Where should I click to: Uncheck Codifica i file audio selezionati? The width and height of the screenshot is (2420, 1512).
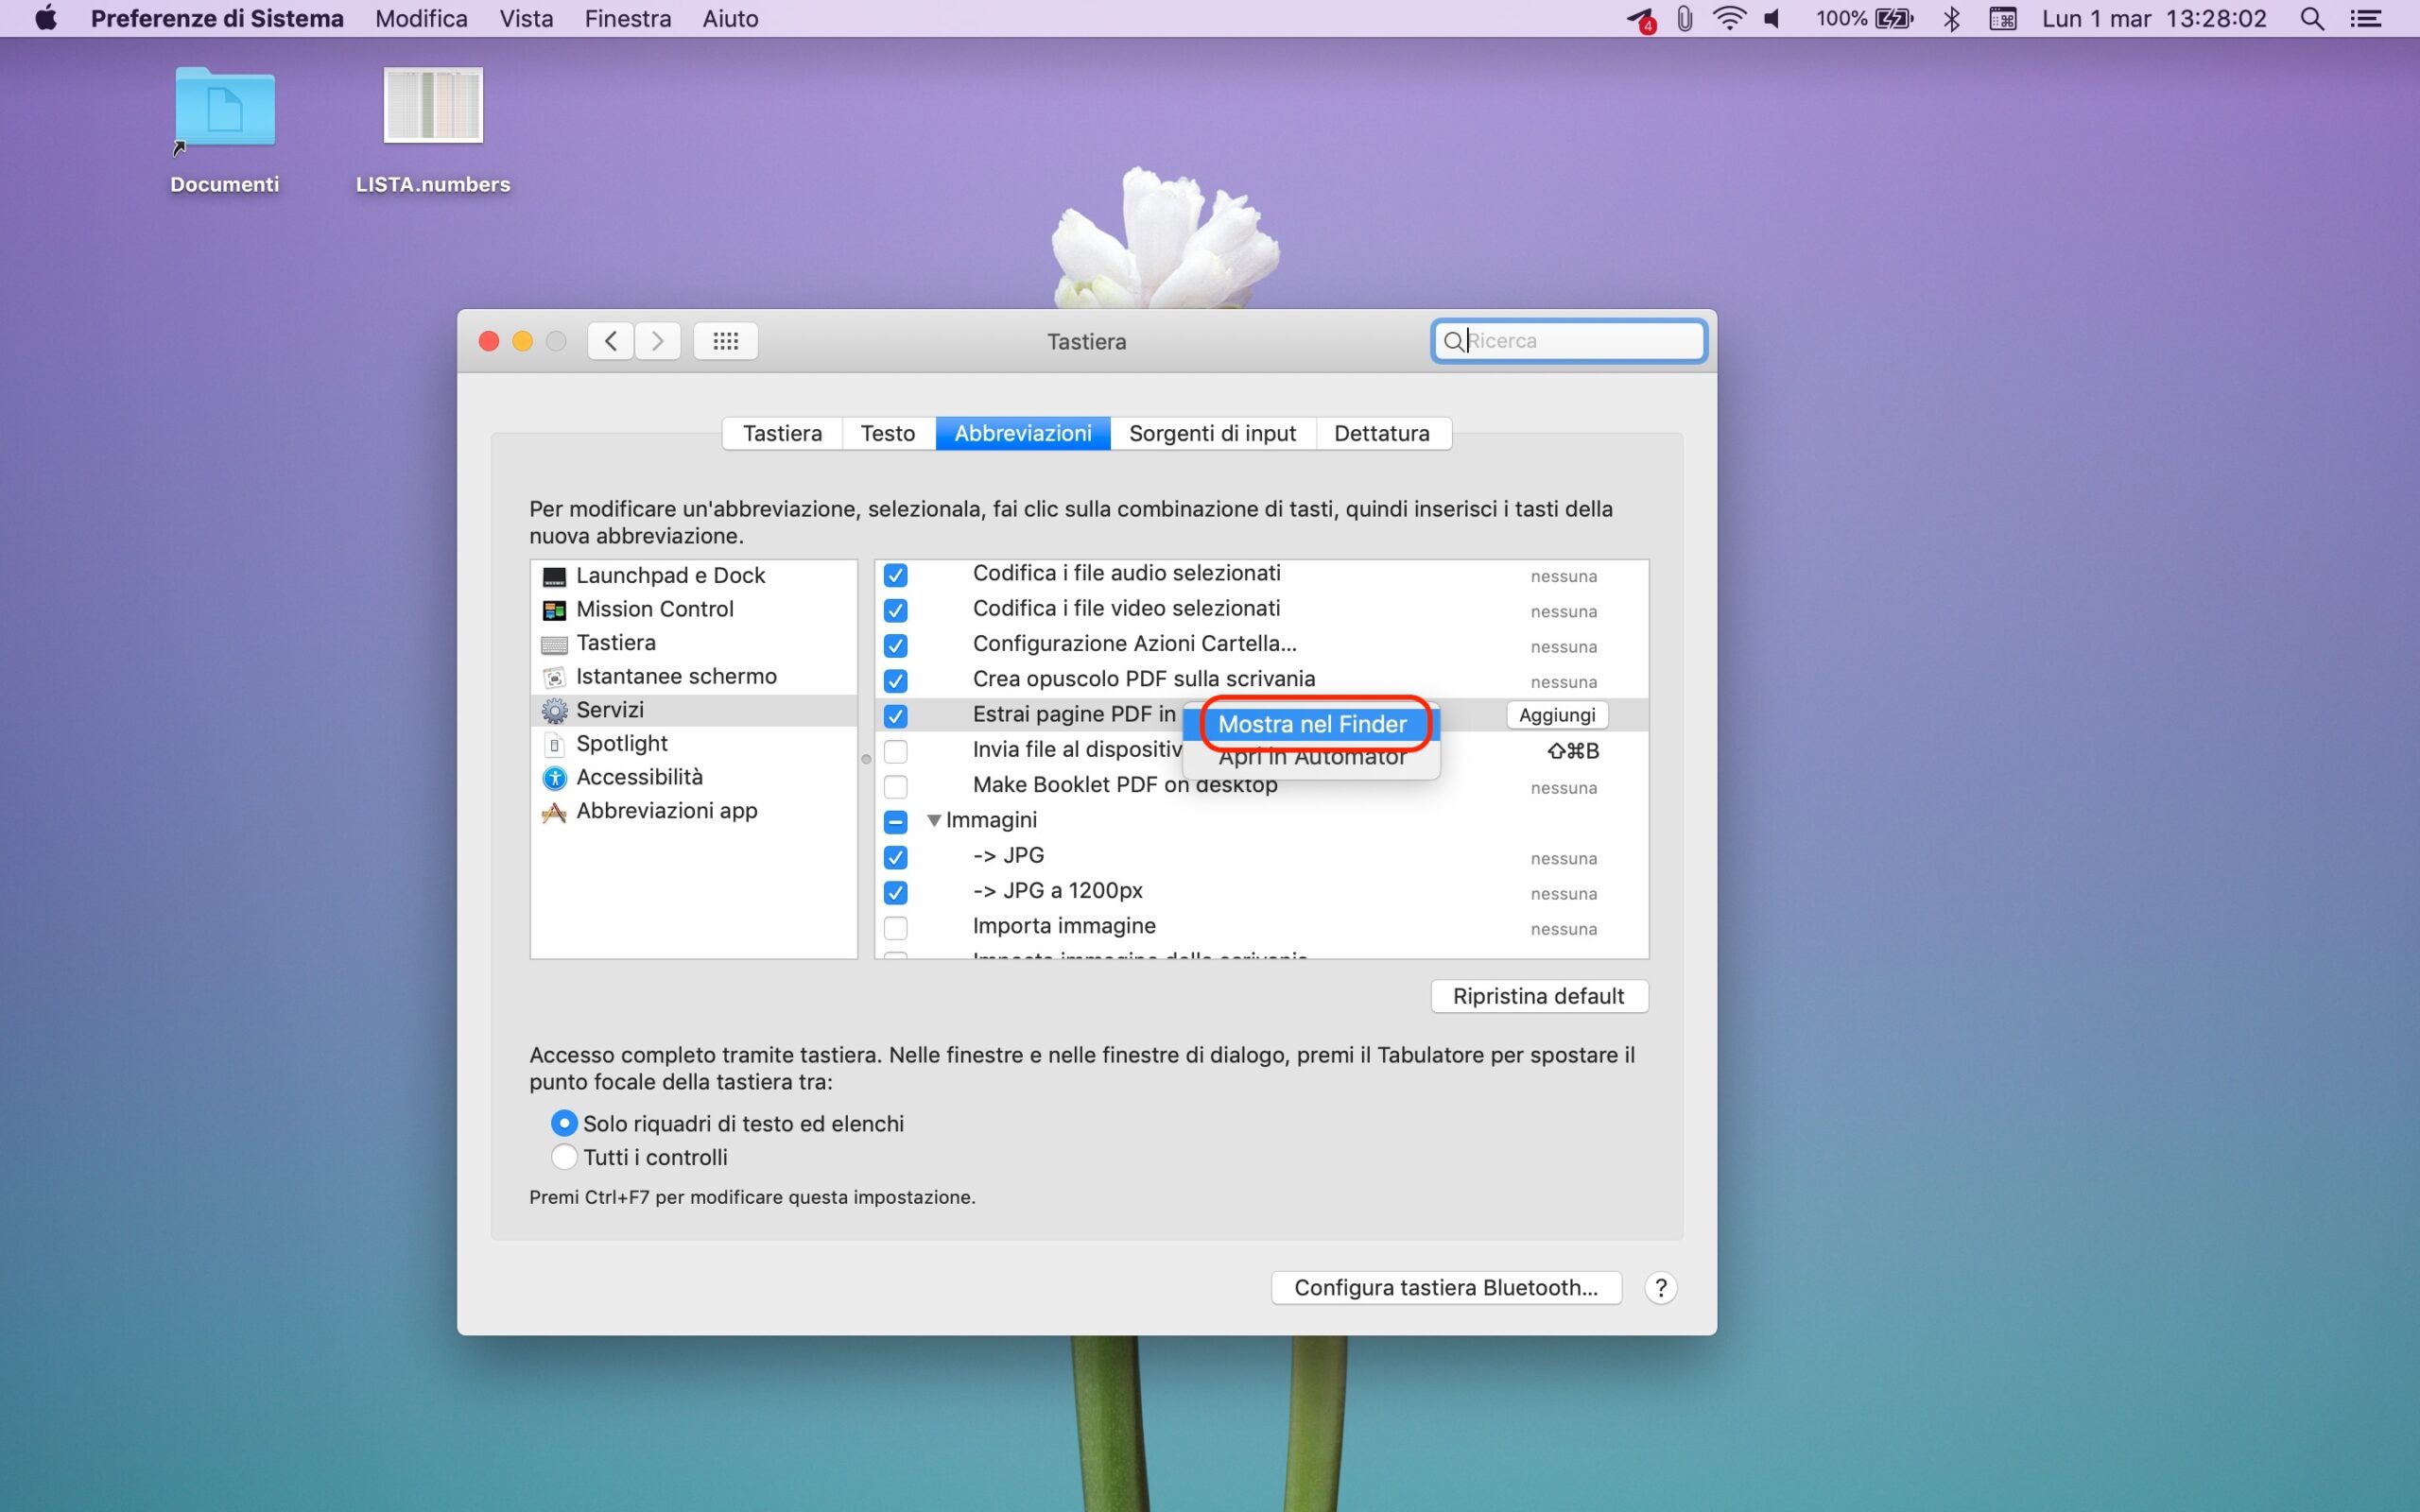click(895, 575)
